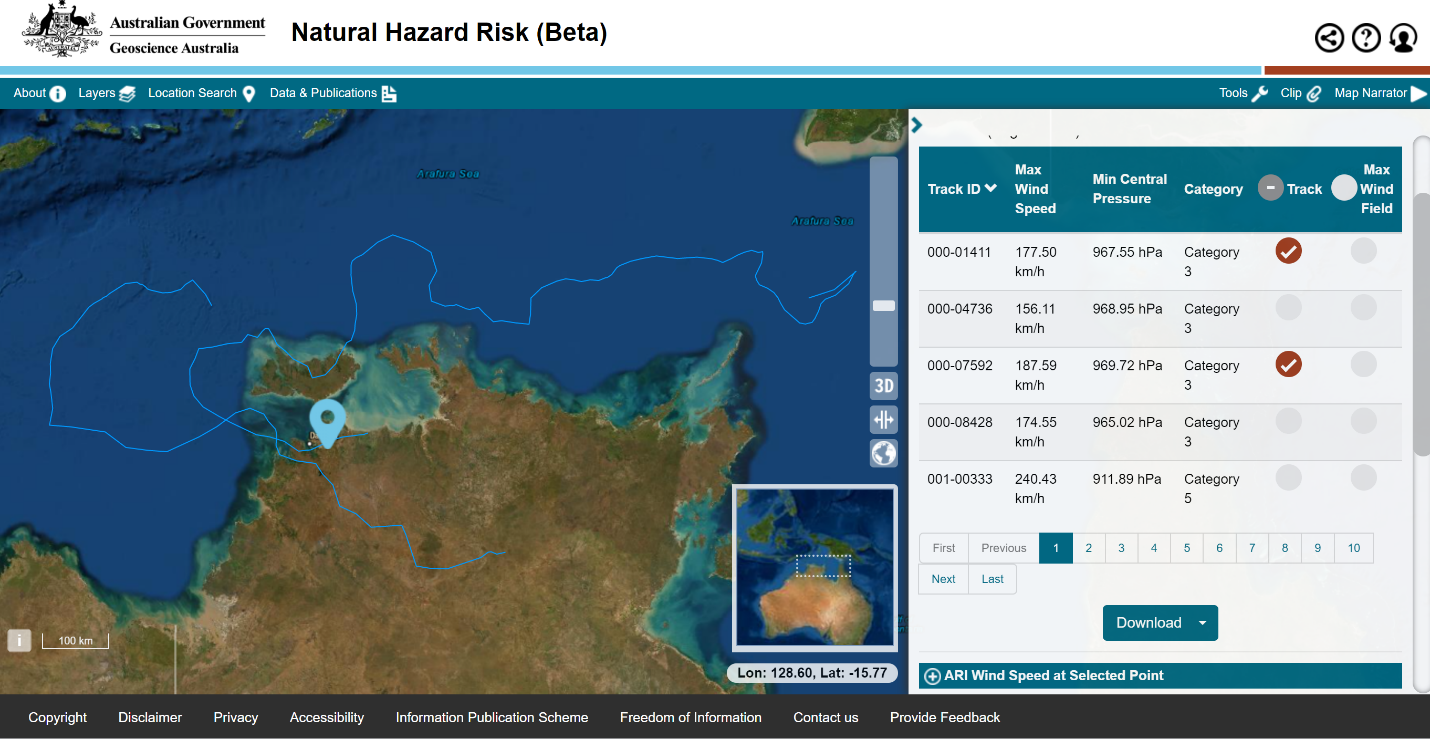Enable track for cyclone 000-04736

click(1288, 308)
